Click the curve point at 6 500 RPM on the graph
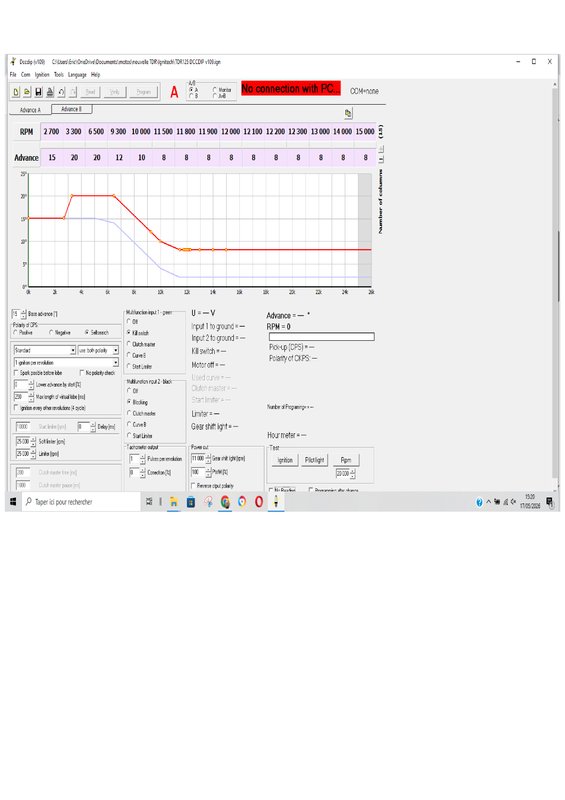This screenshot has width=565, height=800. click(x=114, y=195)
